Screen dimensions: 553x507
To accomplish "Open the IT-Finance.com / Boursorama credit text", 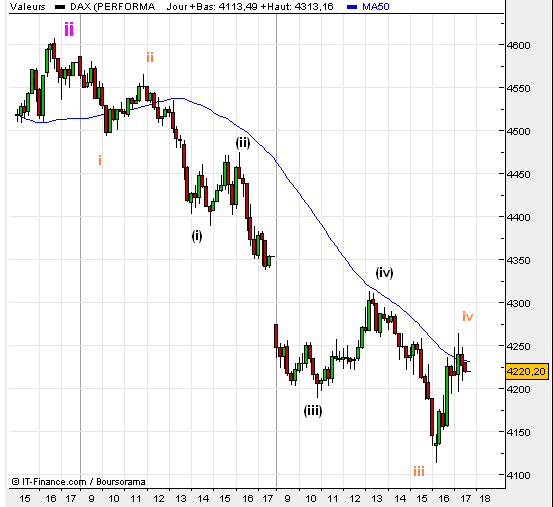I will [x=78, y=481].
